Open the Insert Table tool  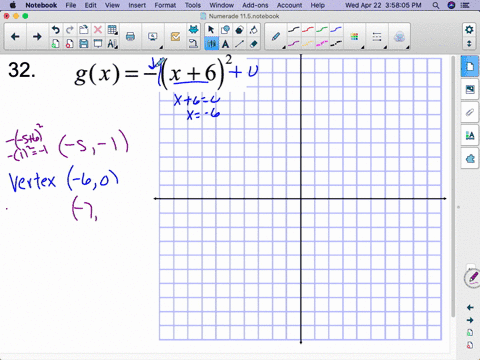point(112,30)
